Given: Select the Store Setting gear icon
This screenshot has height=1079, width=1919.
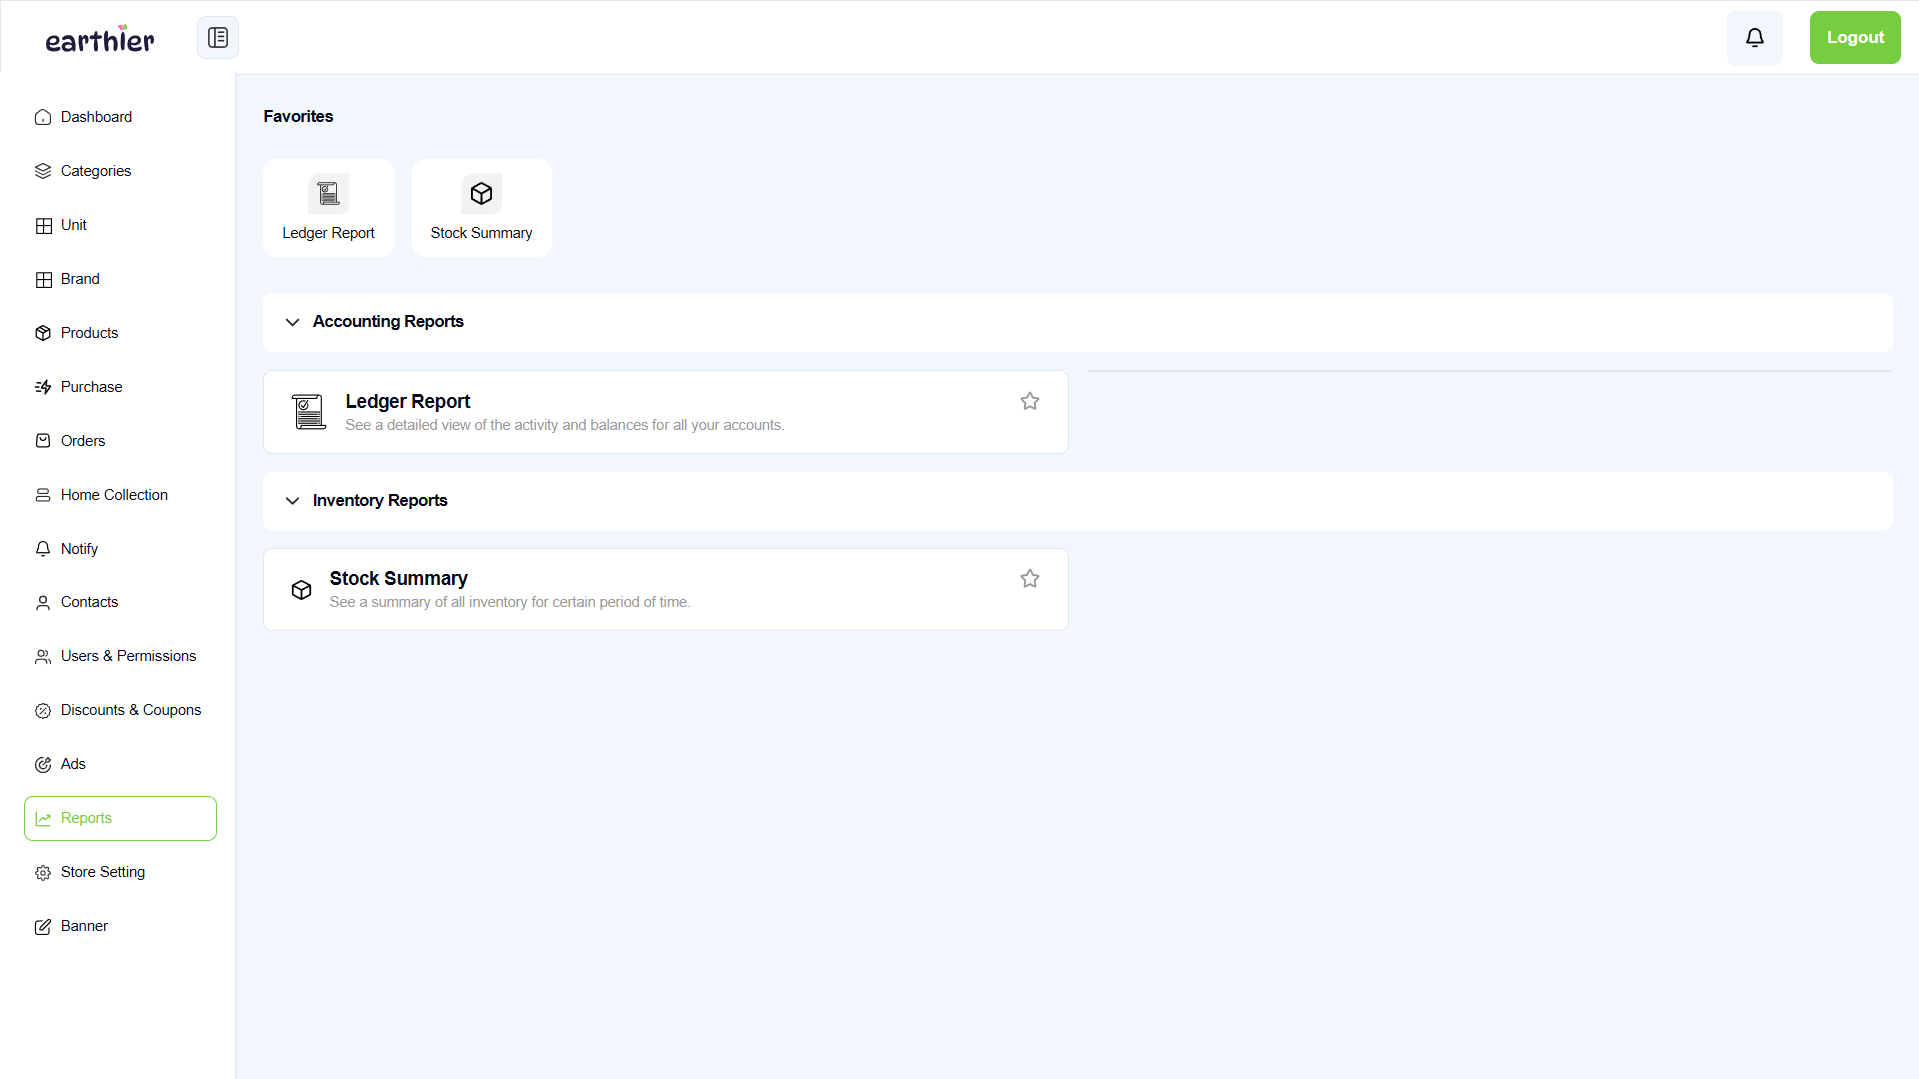Looking at the screenshot, I should click(x=43, y=872).
